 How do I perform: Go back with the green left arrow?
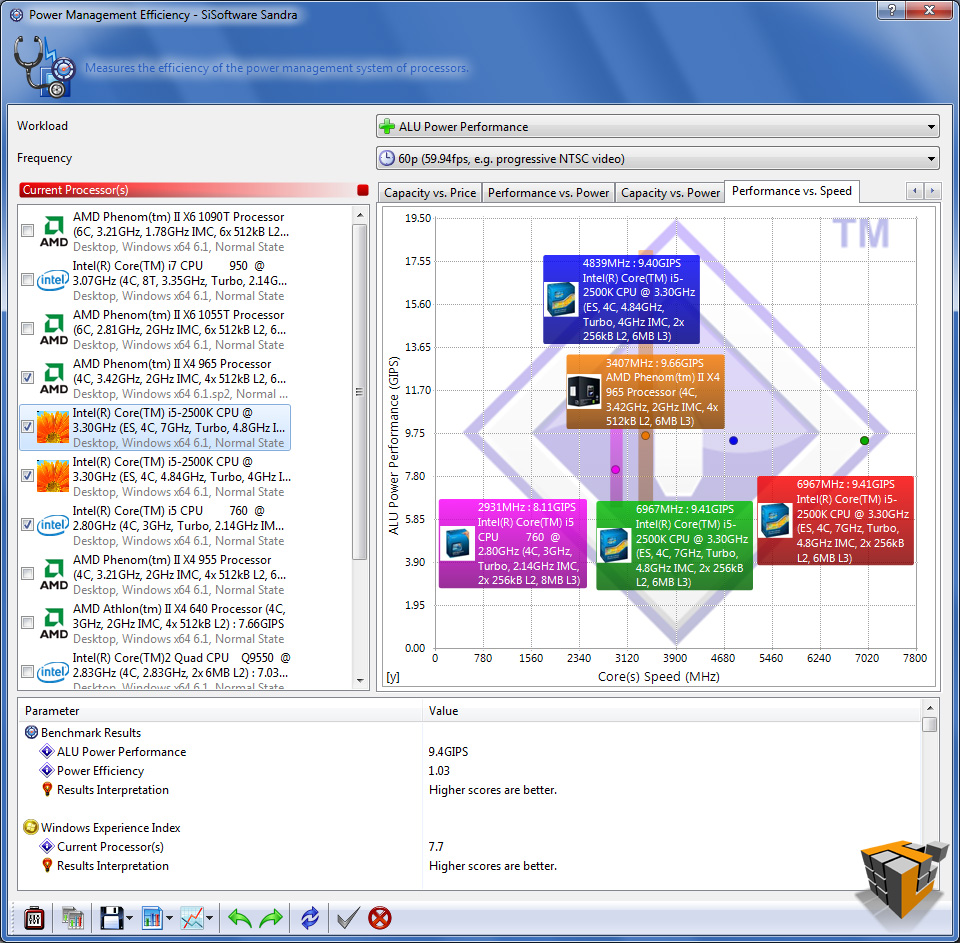tap(239, 918)
